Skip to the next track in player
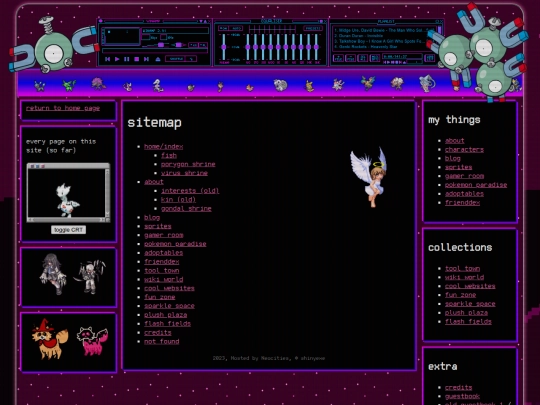The image size is (540, 405). tap(146, 59)
